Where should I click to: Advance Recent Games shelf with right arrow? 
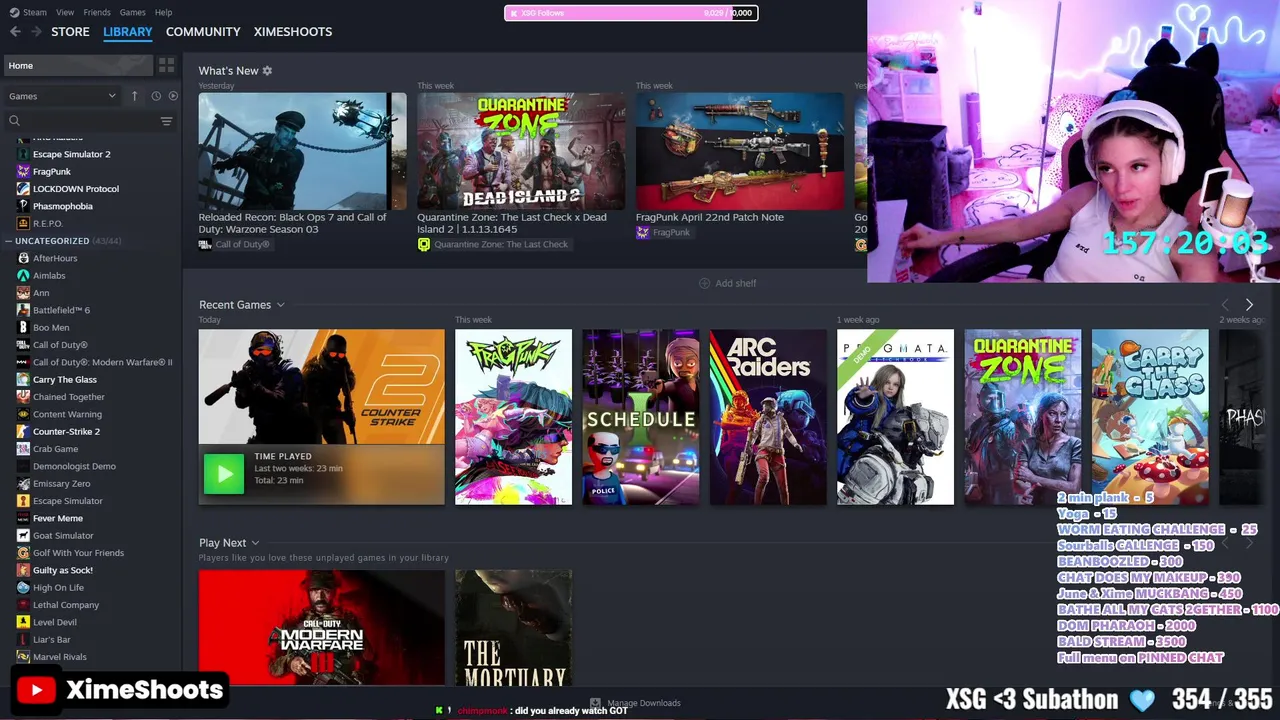1249,305
